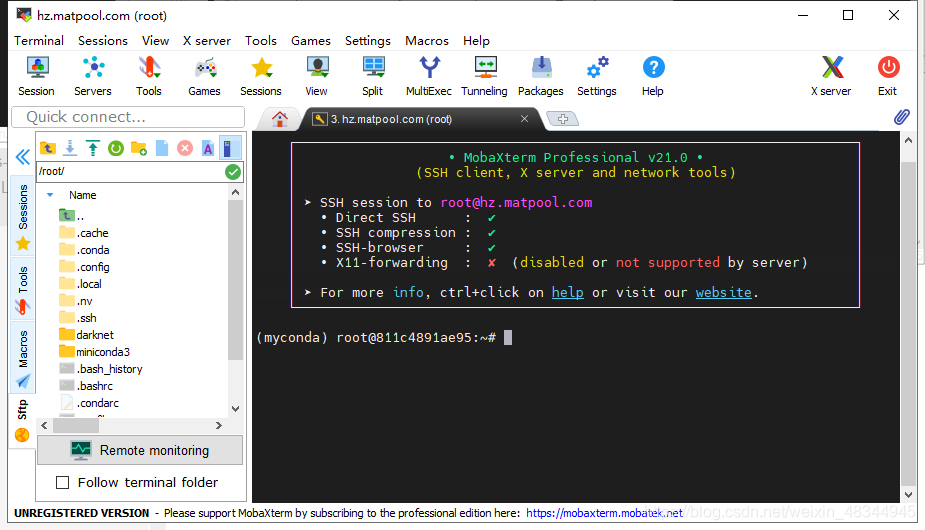Select the darknet folder
Viewport: 925px width, 530px height.
(x=86, y=335)
